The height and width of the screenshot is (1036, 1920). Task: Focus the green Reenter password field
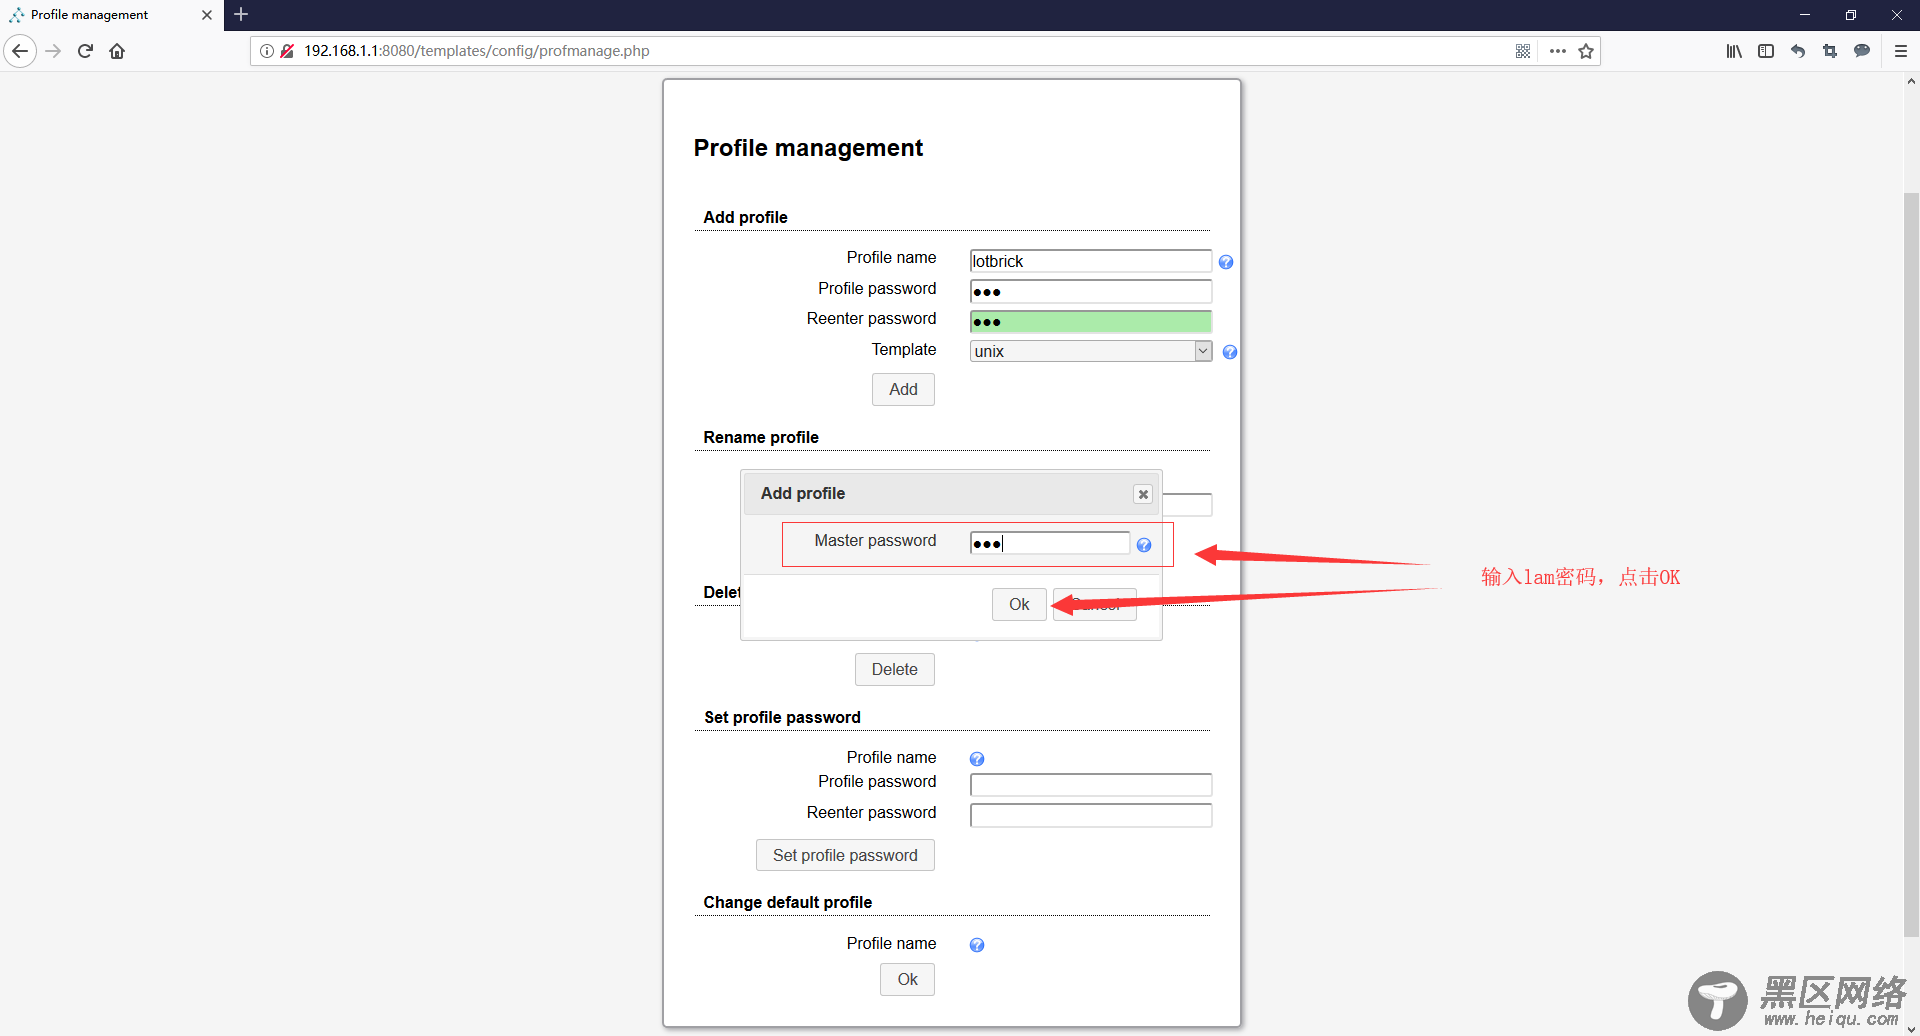tap(1091, 321)
